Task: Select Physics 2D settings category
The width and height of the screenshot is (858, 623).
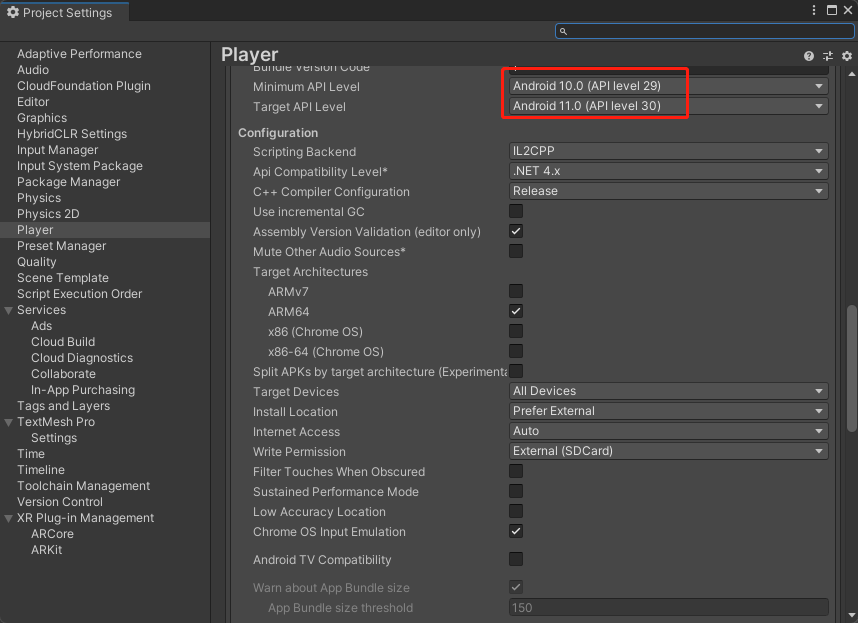Action: point(48,214)
